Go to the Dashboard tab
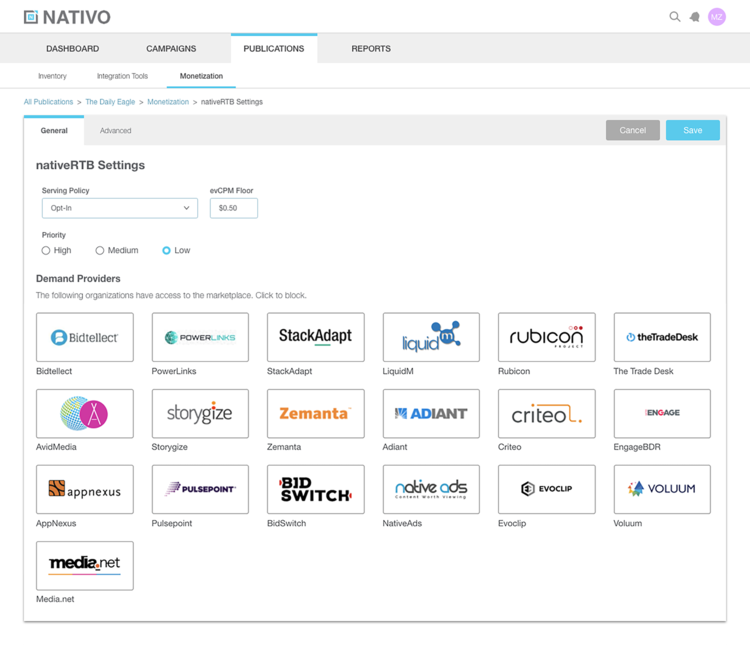The height and width of the screenshot is (645, 750). [x=73, y=48]
